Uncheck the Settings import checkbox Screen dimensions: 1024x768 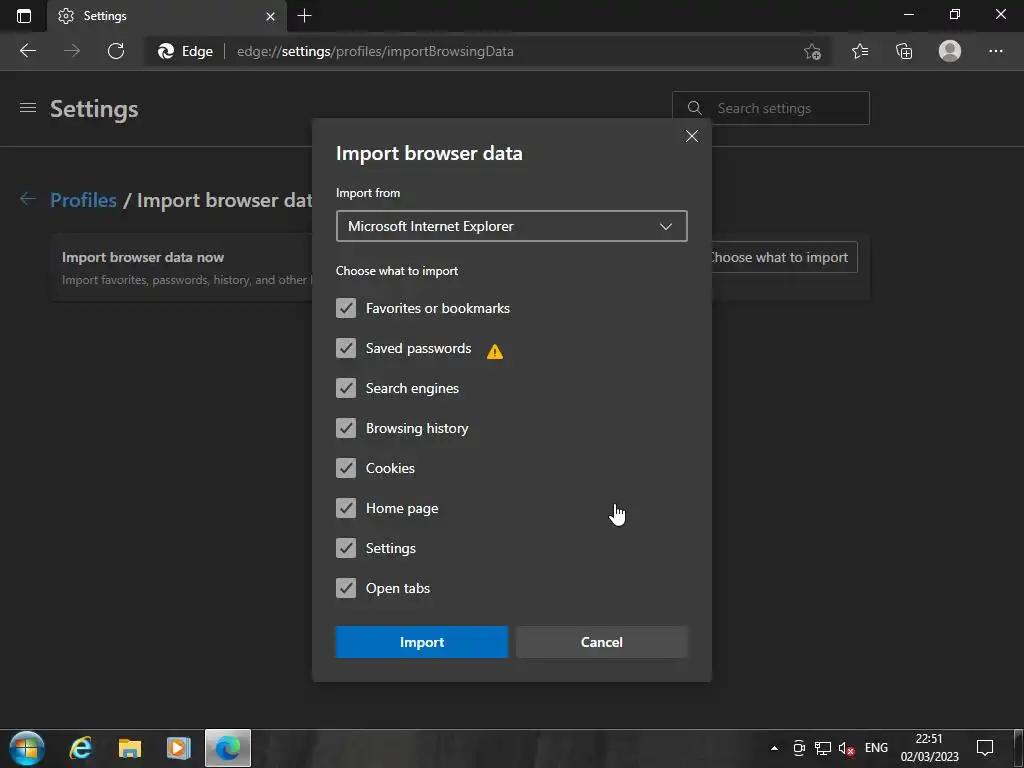(x=346, y=548)
